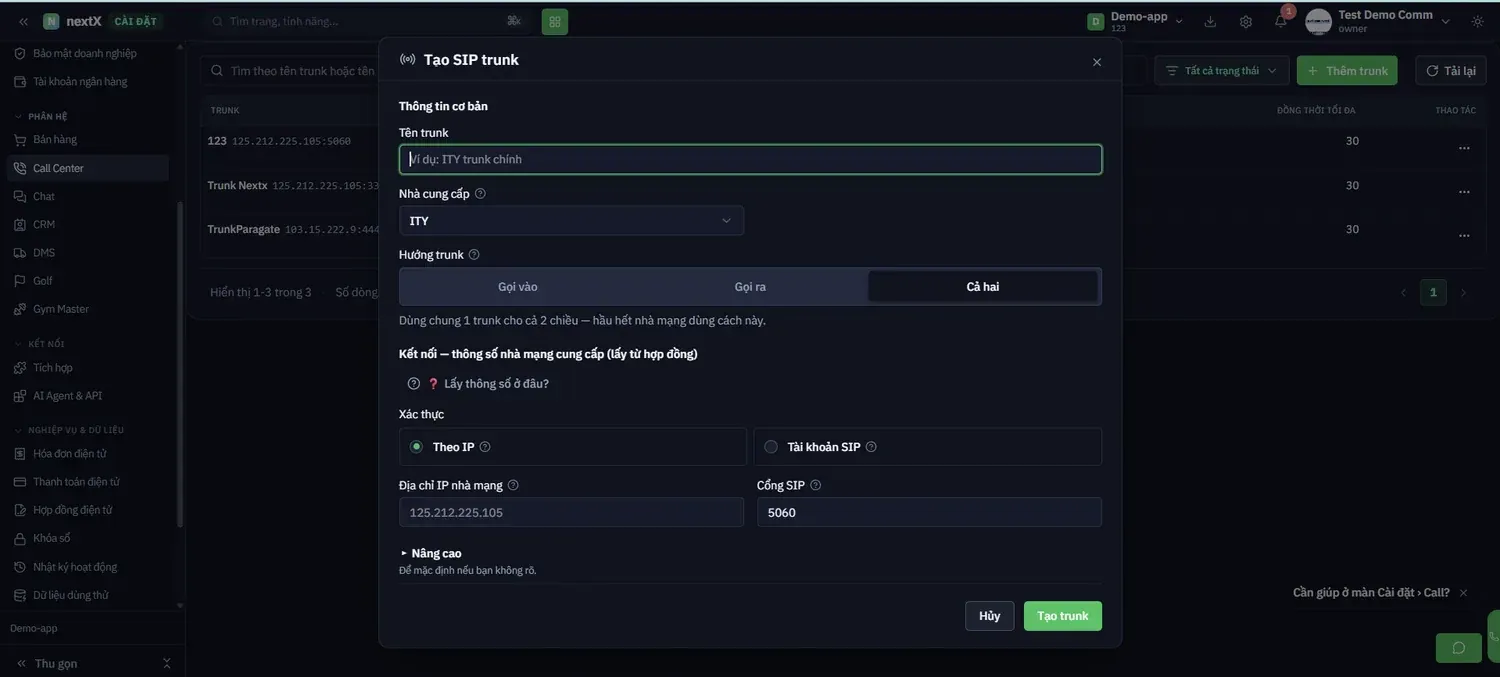Image resolution: width=1500 pixels, height=677 pixels.
Task: Open Gym Master in the sidebar
Action: 87,309
